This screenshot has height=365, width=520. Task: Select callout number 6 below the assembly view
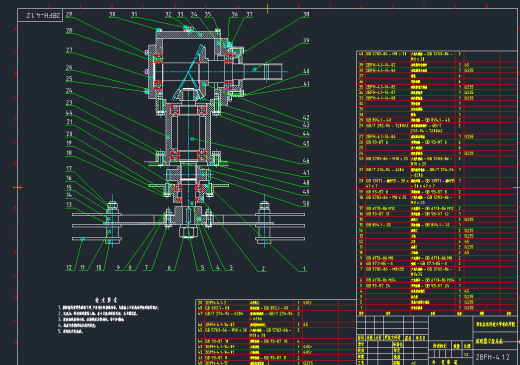(169, 267)
